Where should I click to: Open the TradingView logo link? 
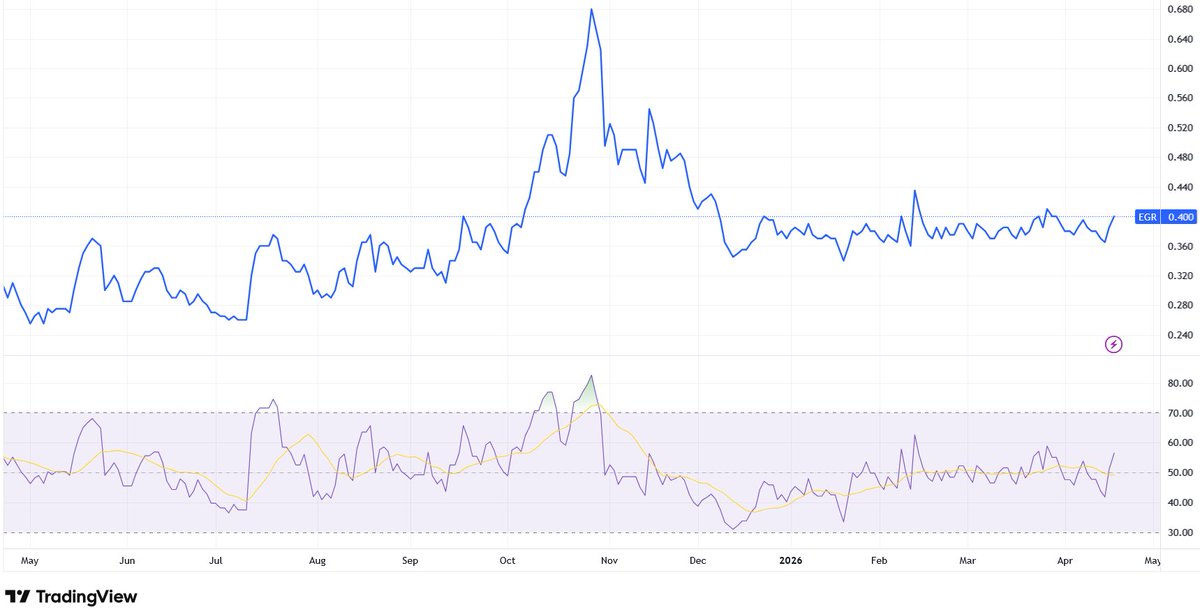(71, 596)
